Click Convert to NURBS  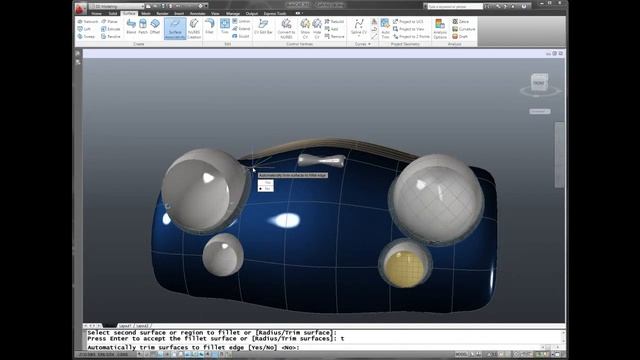[286, 29]
